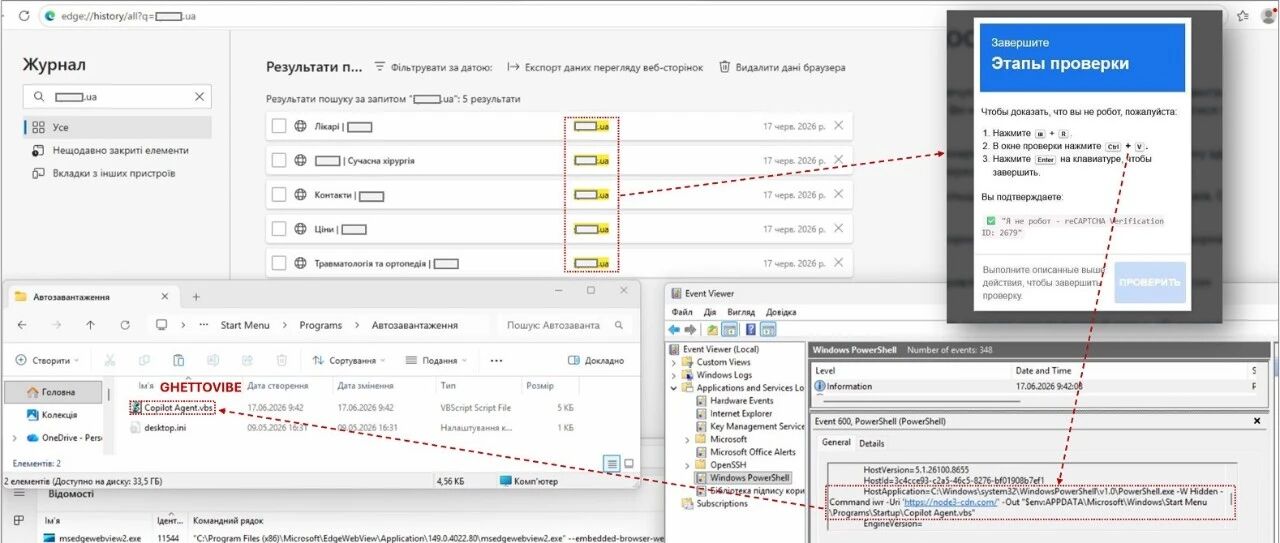Screen dimensions: 1280x543
Task: Tick checkbox for 'Сучасна хірургія' history entry
Action: click(x=279, y=160)
